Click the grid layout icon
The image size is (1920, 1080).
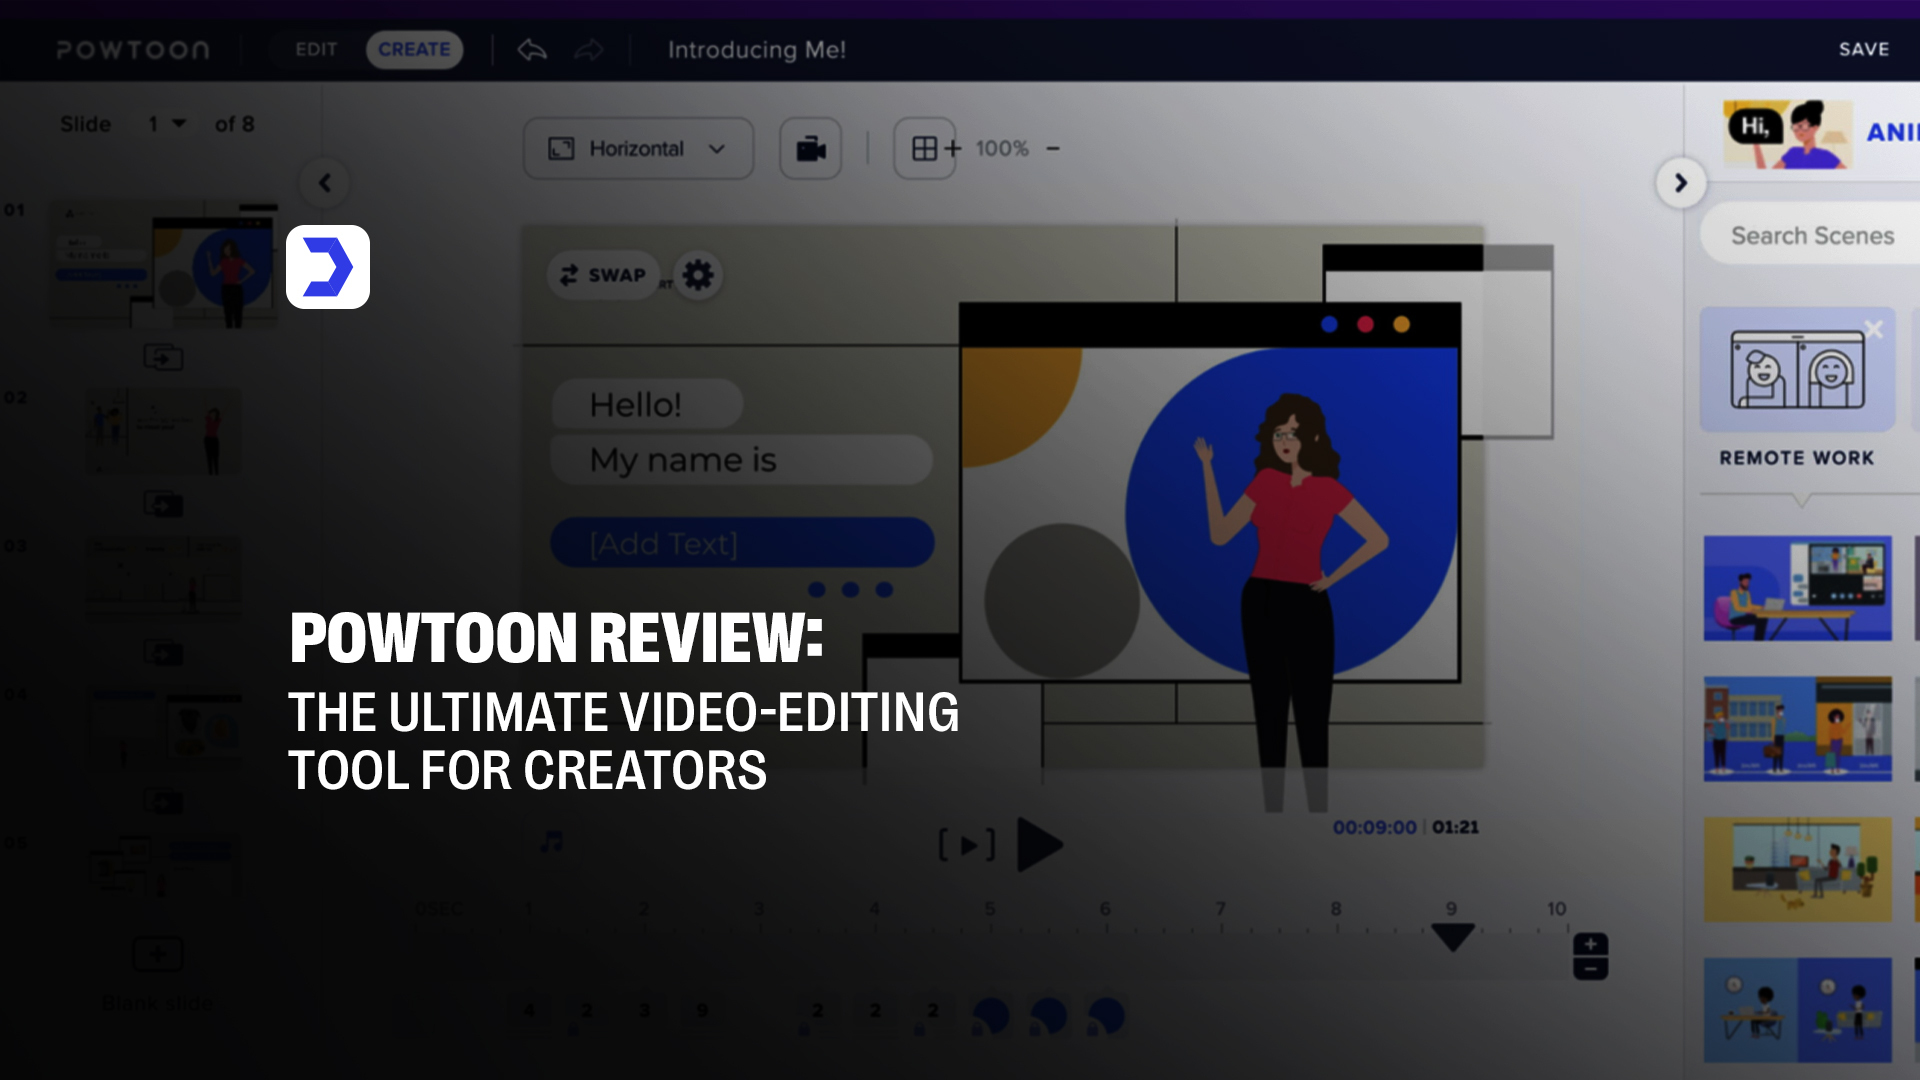(925, 149)
